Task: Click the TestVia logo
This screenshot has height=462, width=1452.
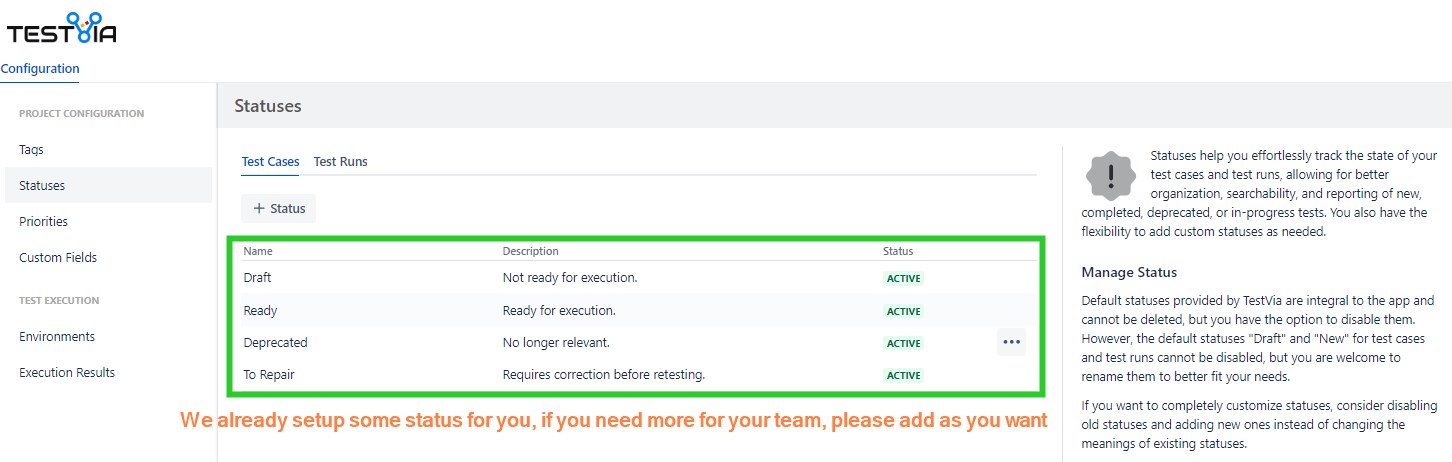Action: pos(62,29)
